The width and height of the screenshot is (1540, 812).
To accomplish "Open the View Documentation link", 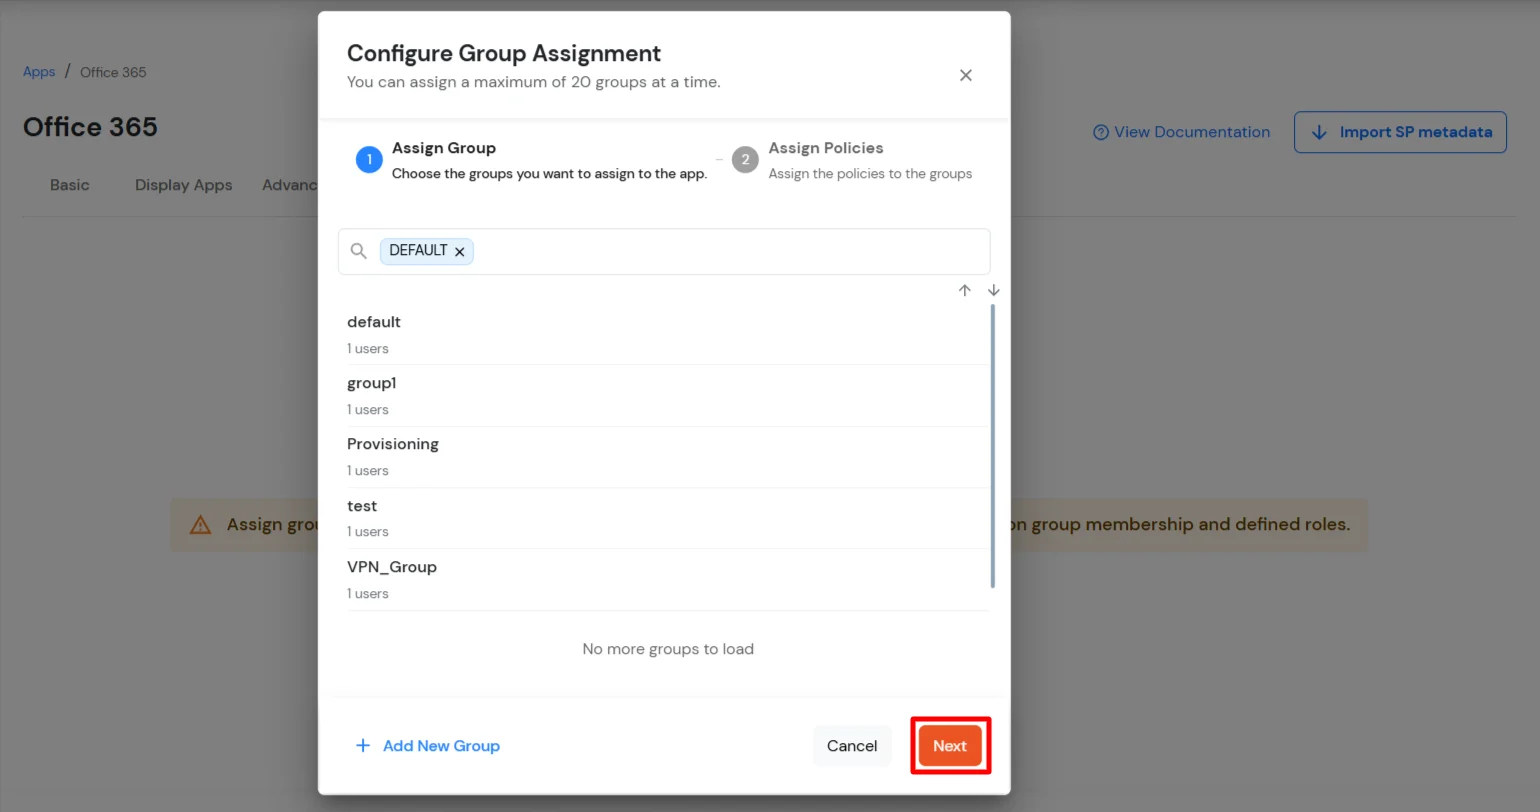I will click(x=1192, y=131).
